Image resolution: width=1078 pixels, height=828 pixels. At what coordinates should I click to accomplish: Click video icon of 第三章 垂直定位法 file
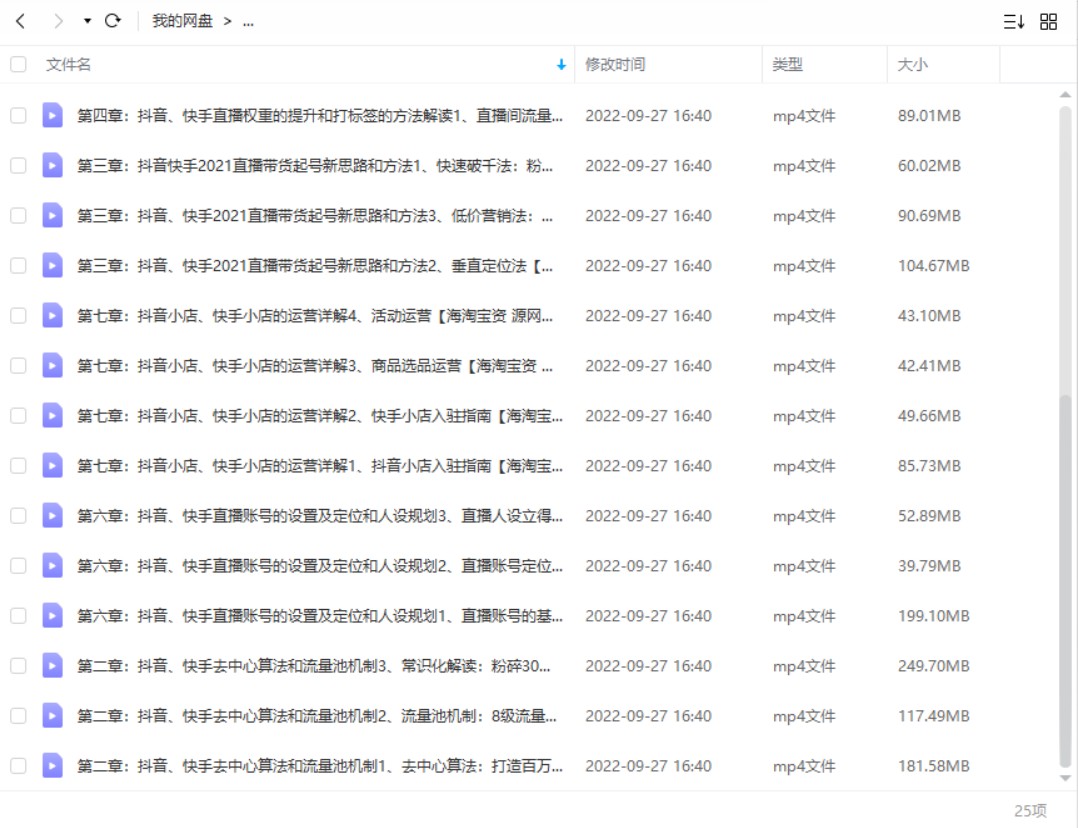pyautogui.click(x=52, y=266)
